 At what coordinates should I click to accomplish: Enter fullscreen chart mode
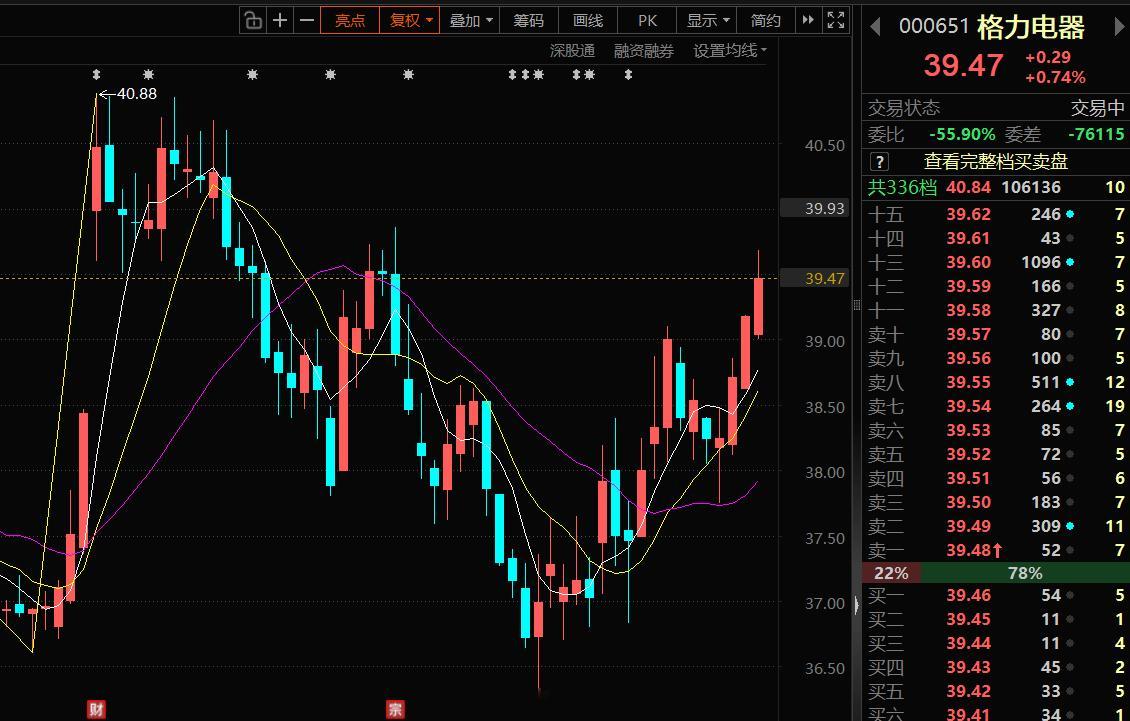coord(836,20)
